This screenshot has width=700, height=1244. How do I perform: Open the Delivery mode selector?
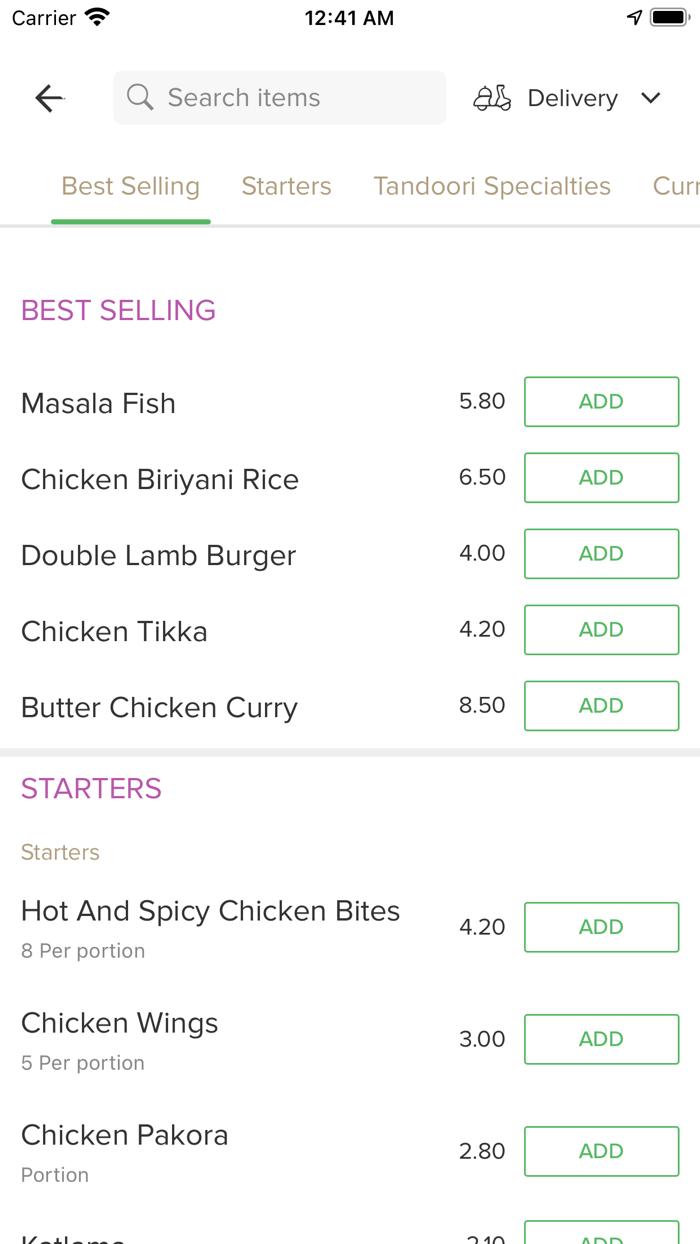567,98
